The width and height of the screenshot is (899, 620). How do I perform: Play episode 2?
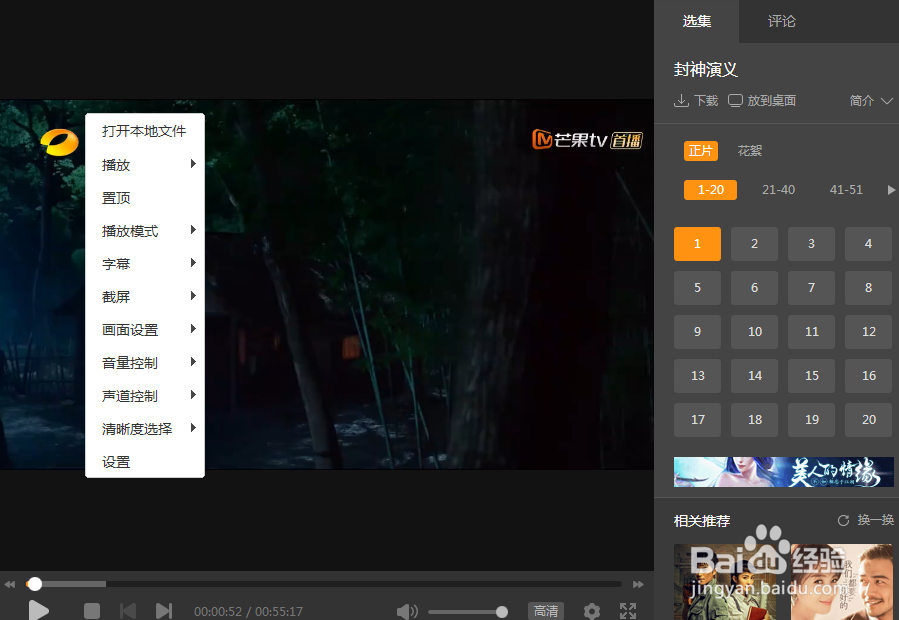coord(755,244)
